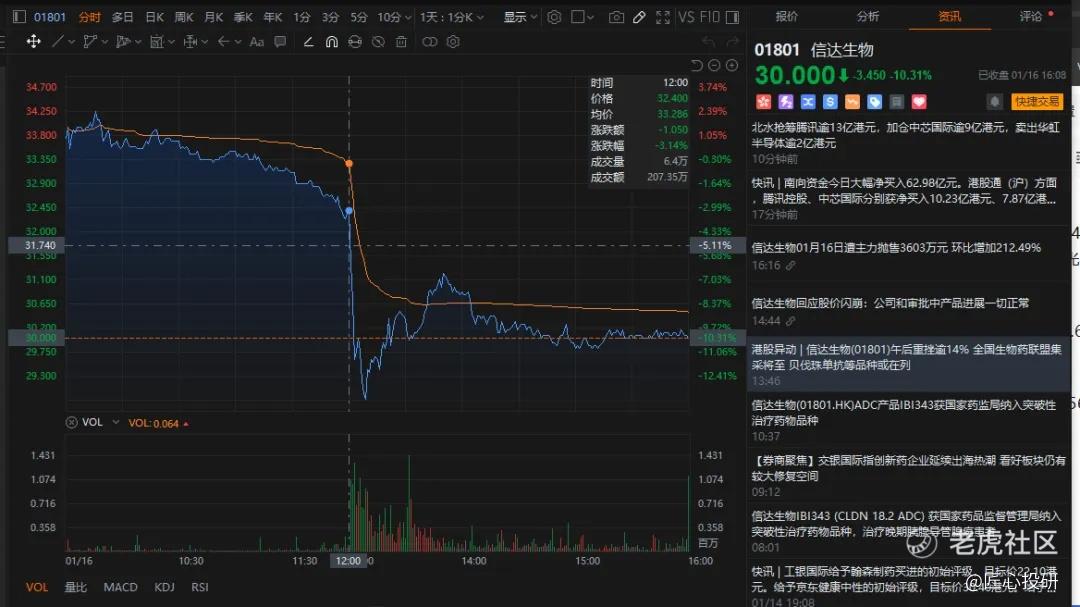Click the blue S badge icon
The height and width of the screenshot is (607, 1080).
point(830,102)
